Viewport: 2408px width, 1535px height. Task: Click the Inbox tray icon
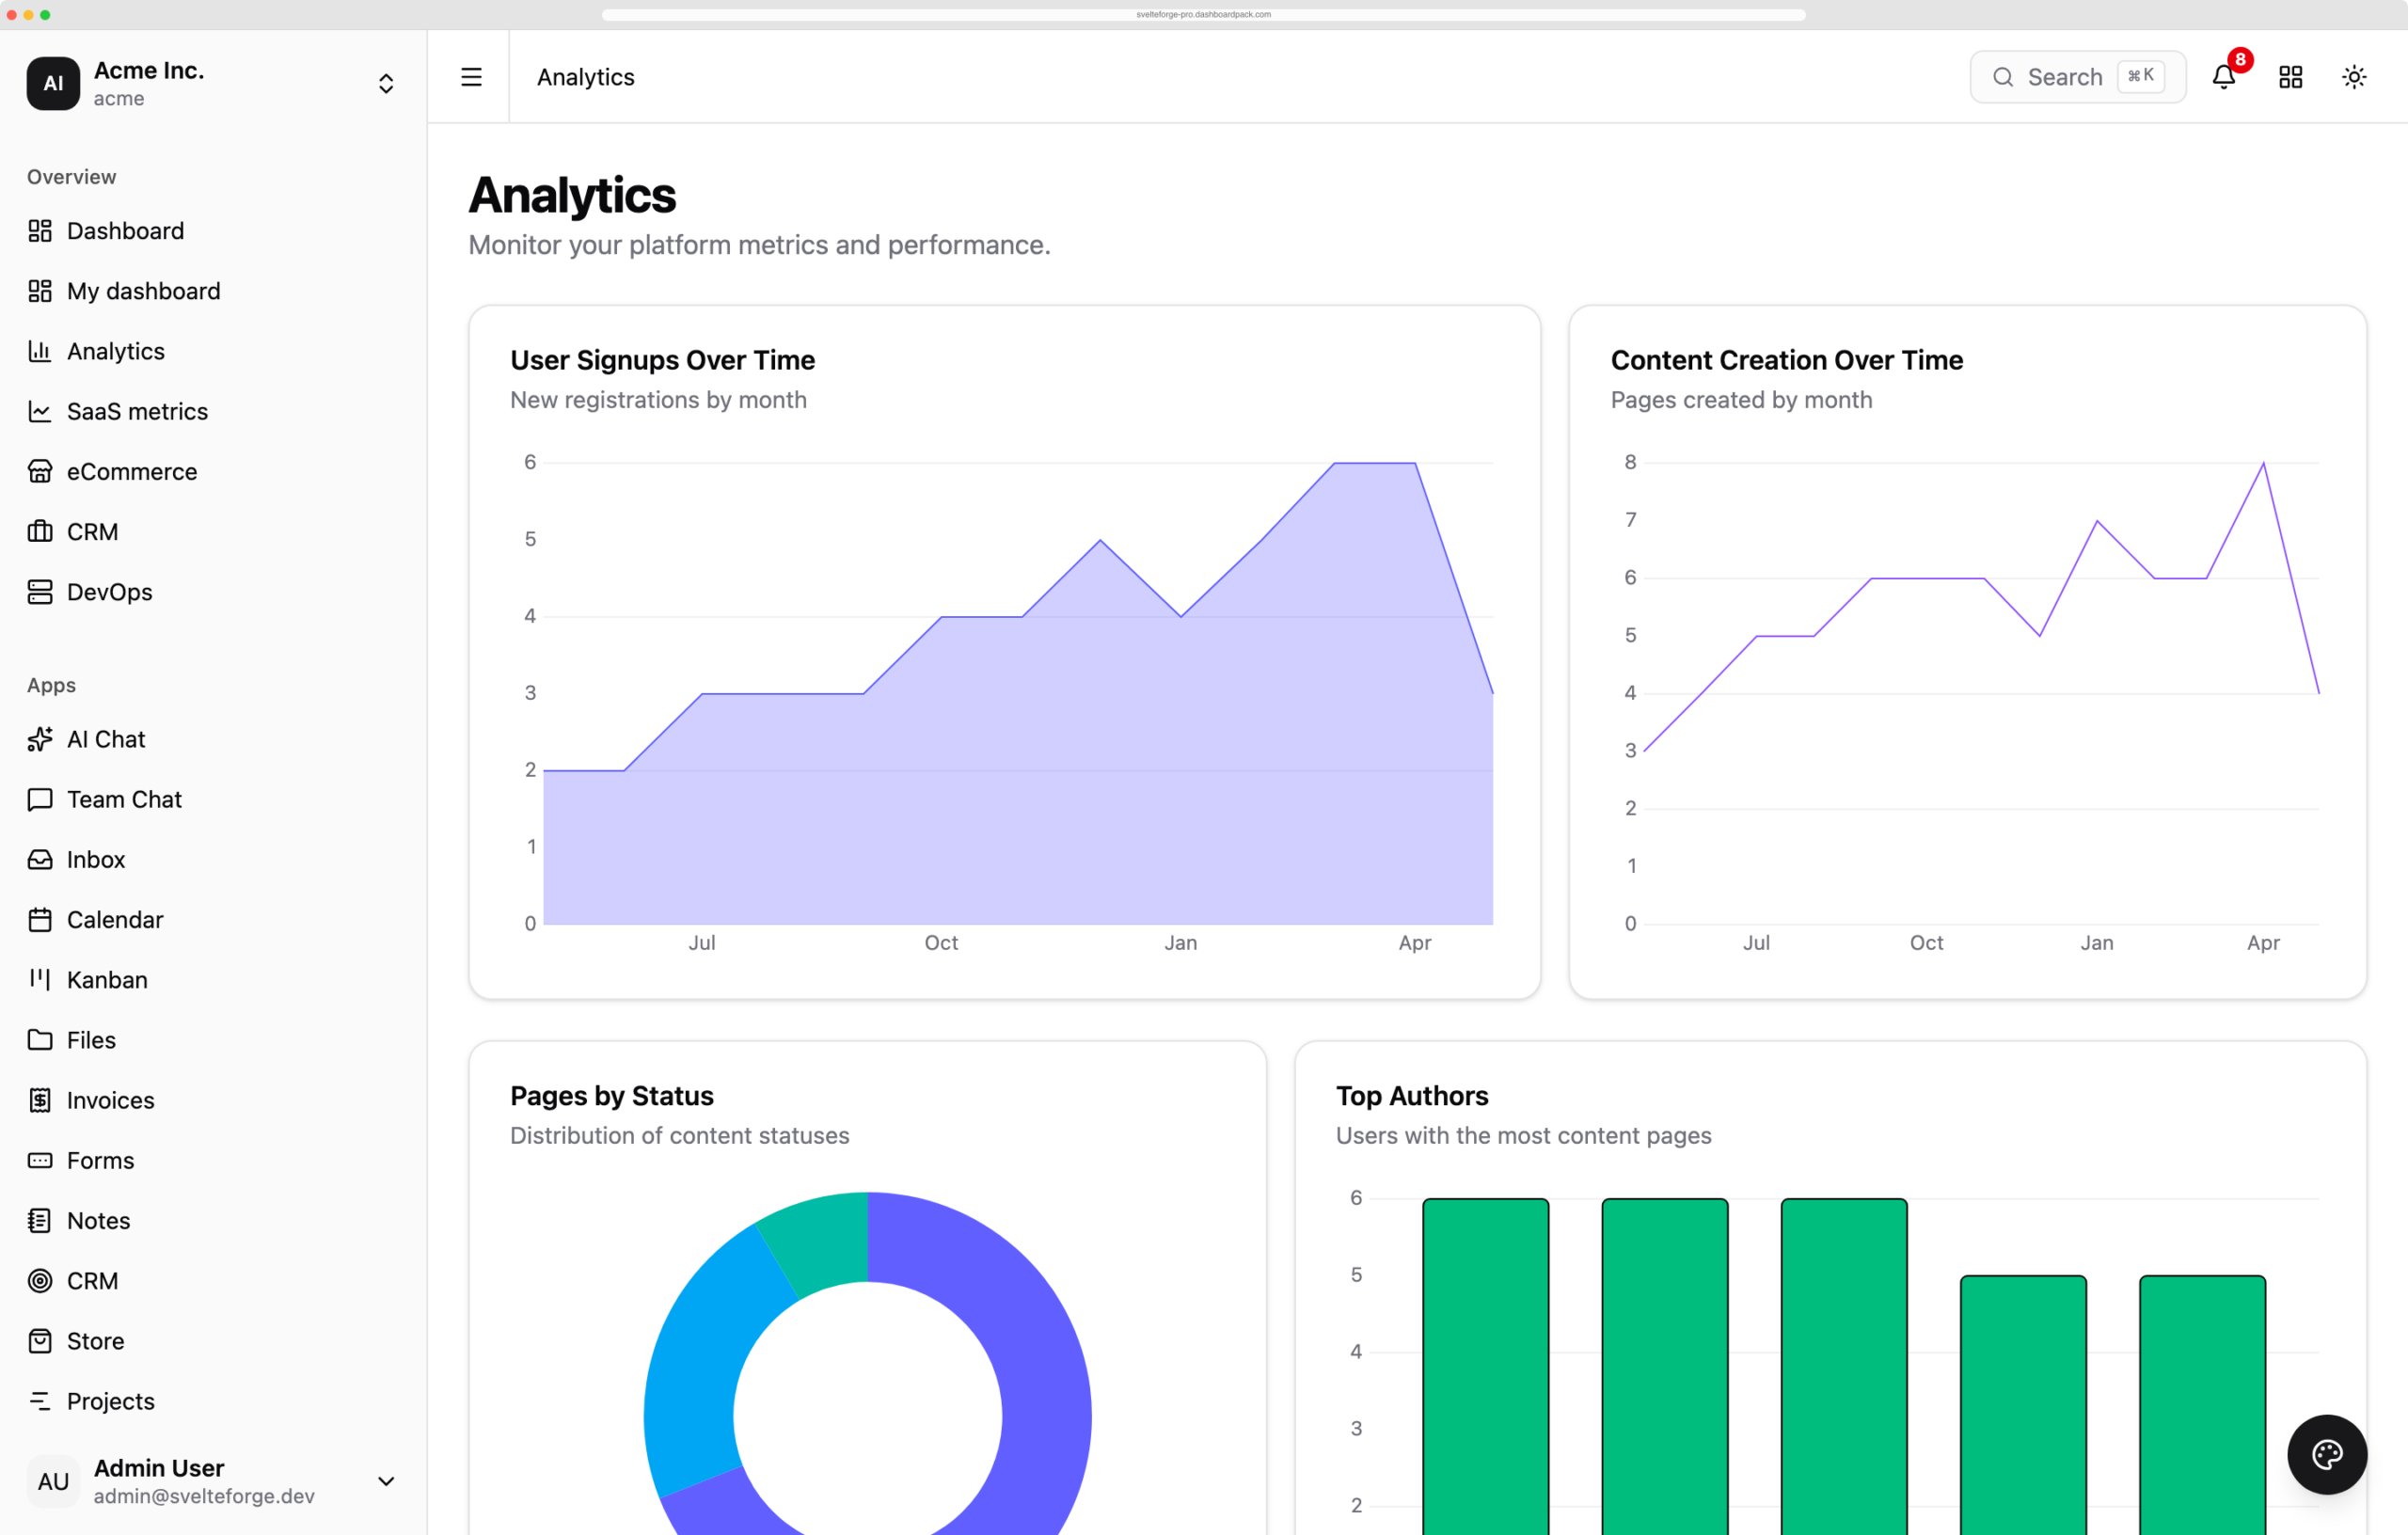[40, 859]
